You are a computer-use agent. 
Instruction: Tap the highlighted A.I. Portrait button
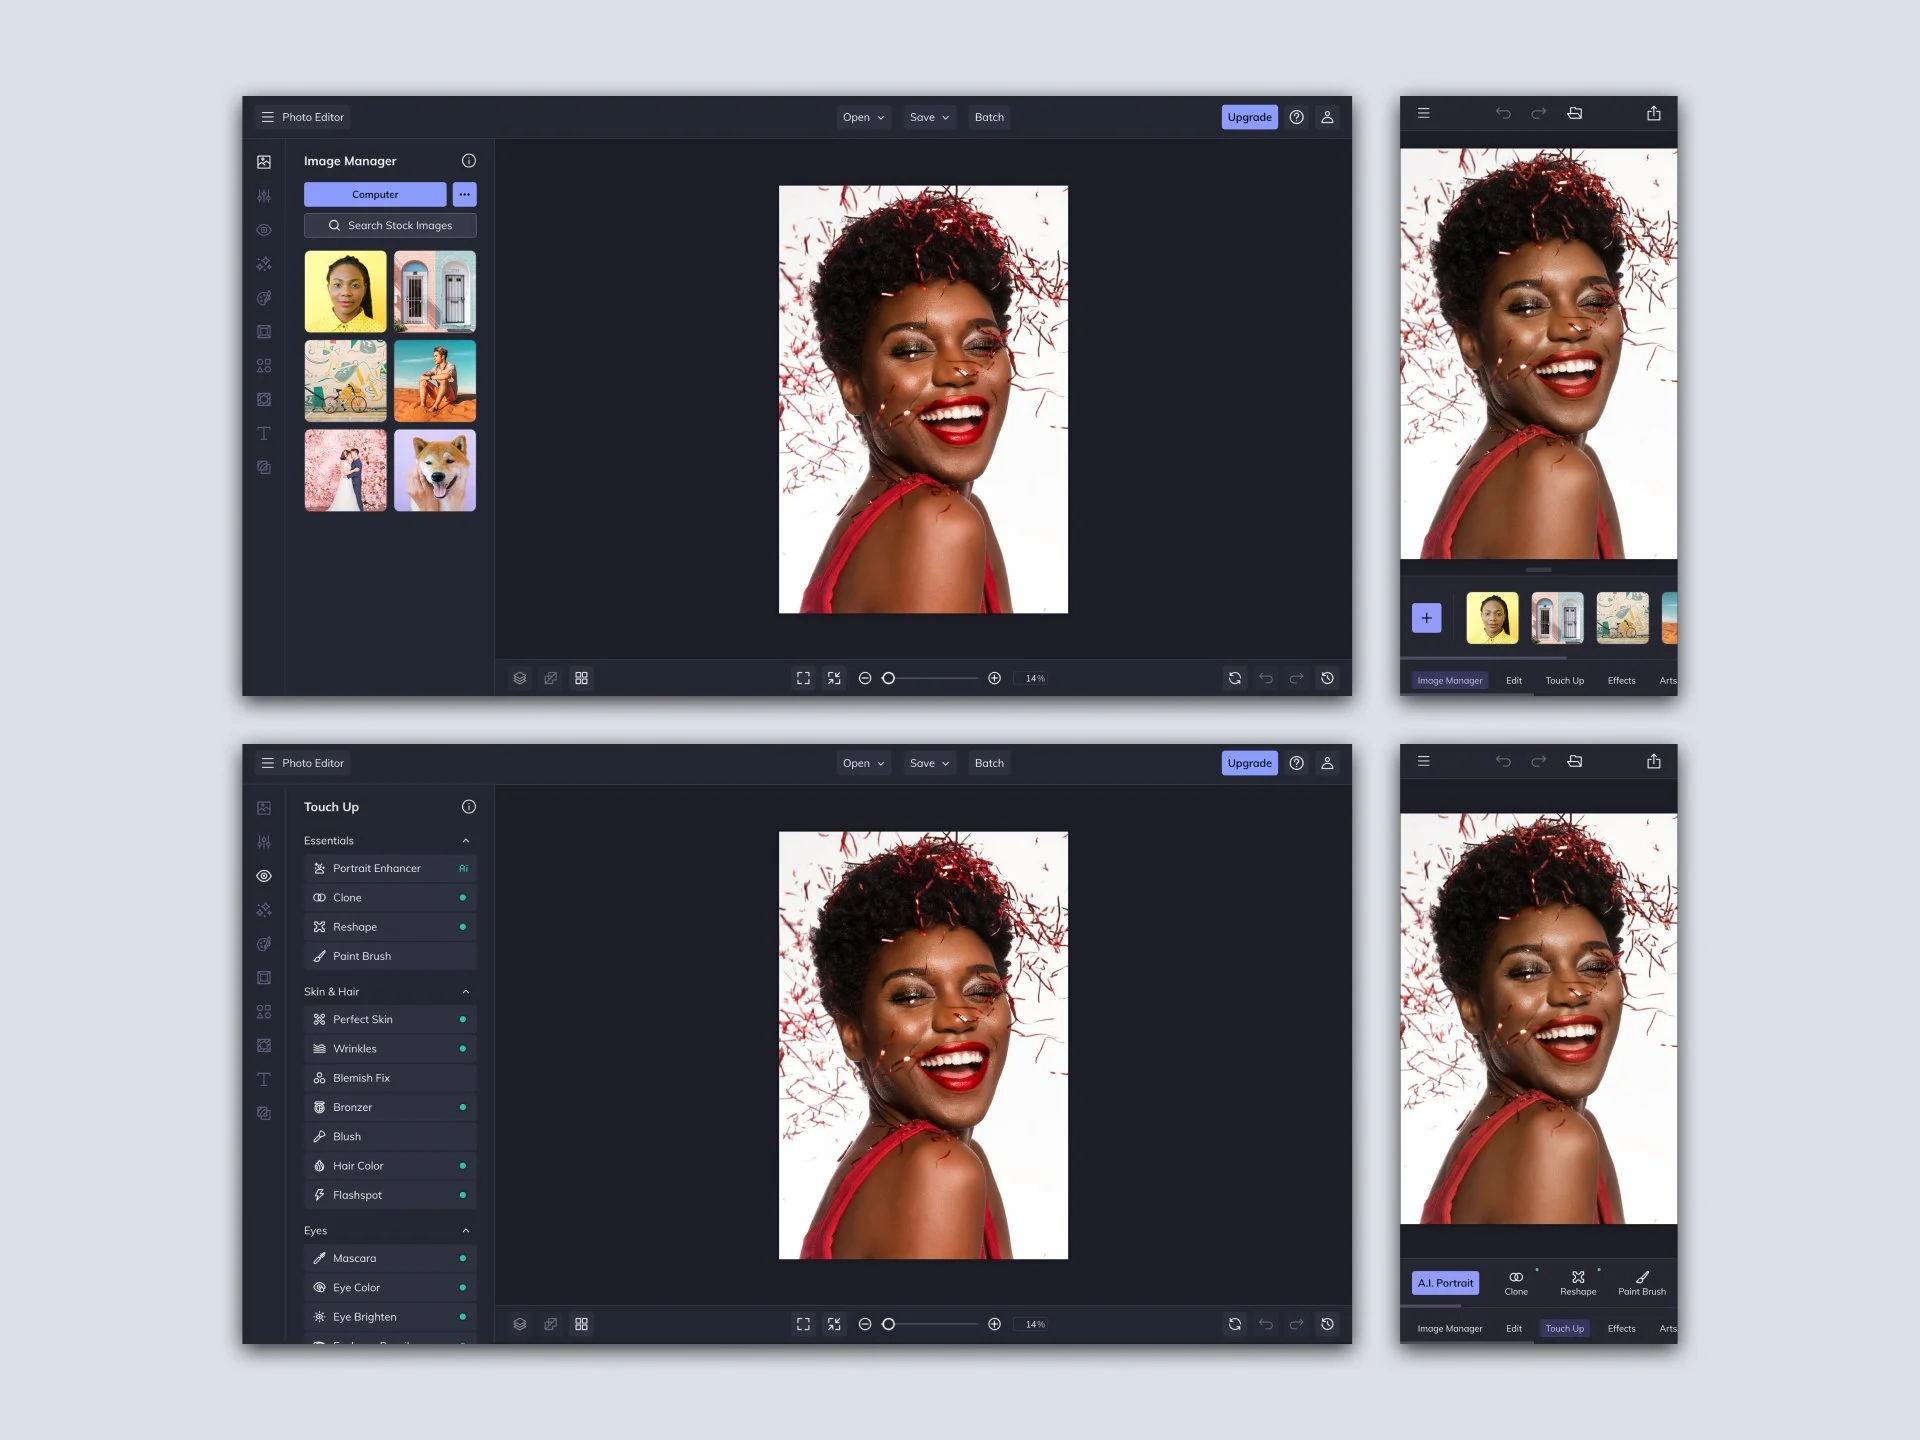coord(1445,1283)
